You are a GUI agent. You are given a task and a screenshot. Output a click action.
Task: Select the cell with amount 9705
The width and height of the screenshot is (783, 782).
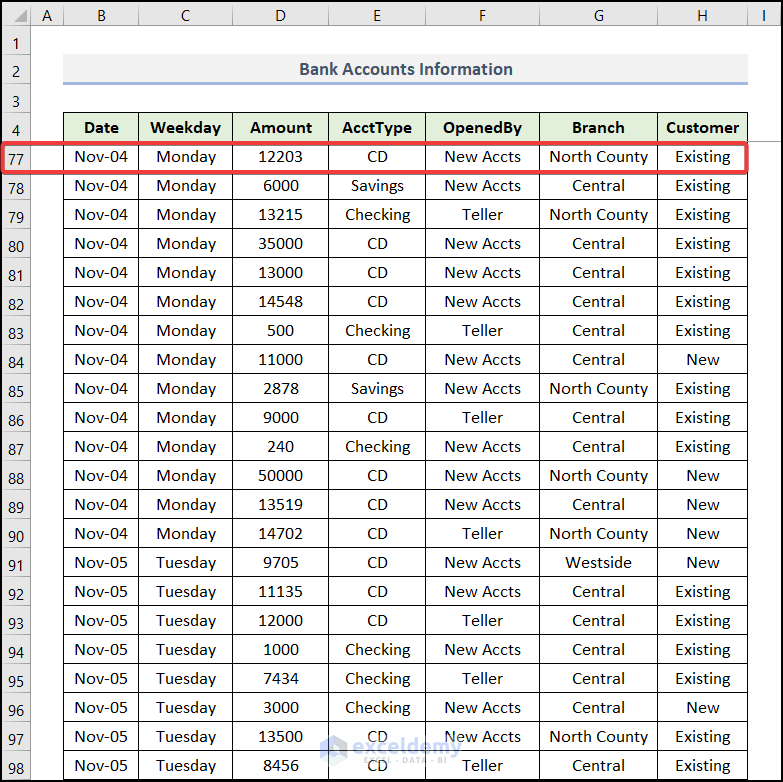point(281,562)
